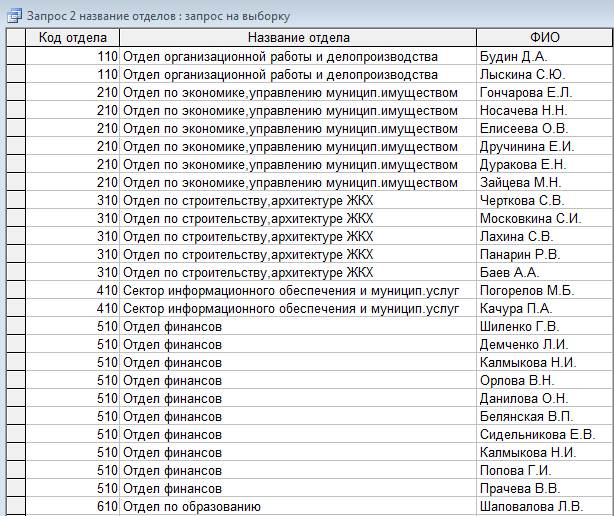
Task: Click code 210 in Зайцева М.Н. row
Action: (x=72, y=182)
